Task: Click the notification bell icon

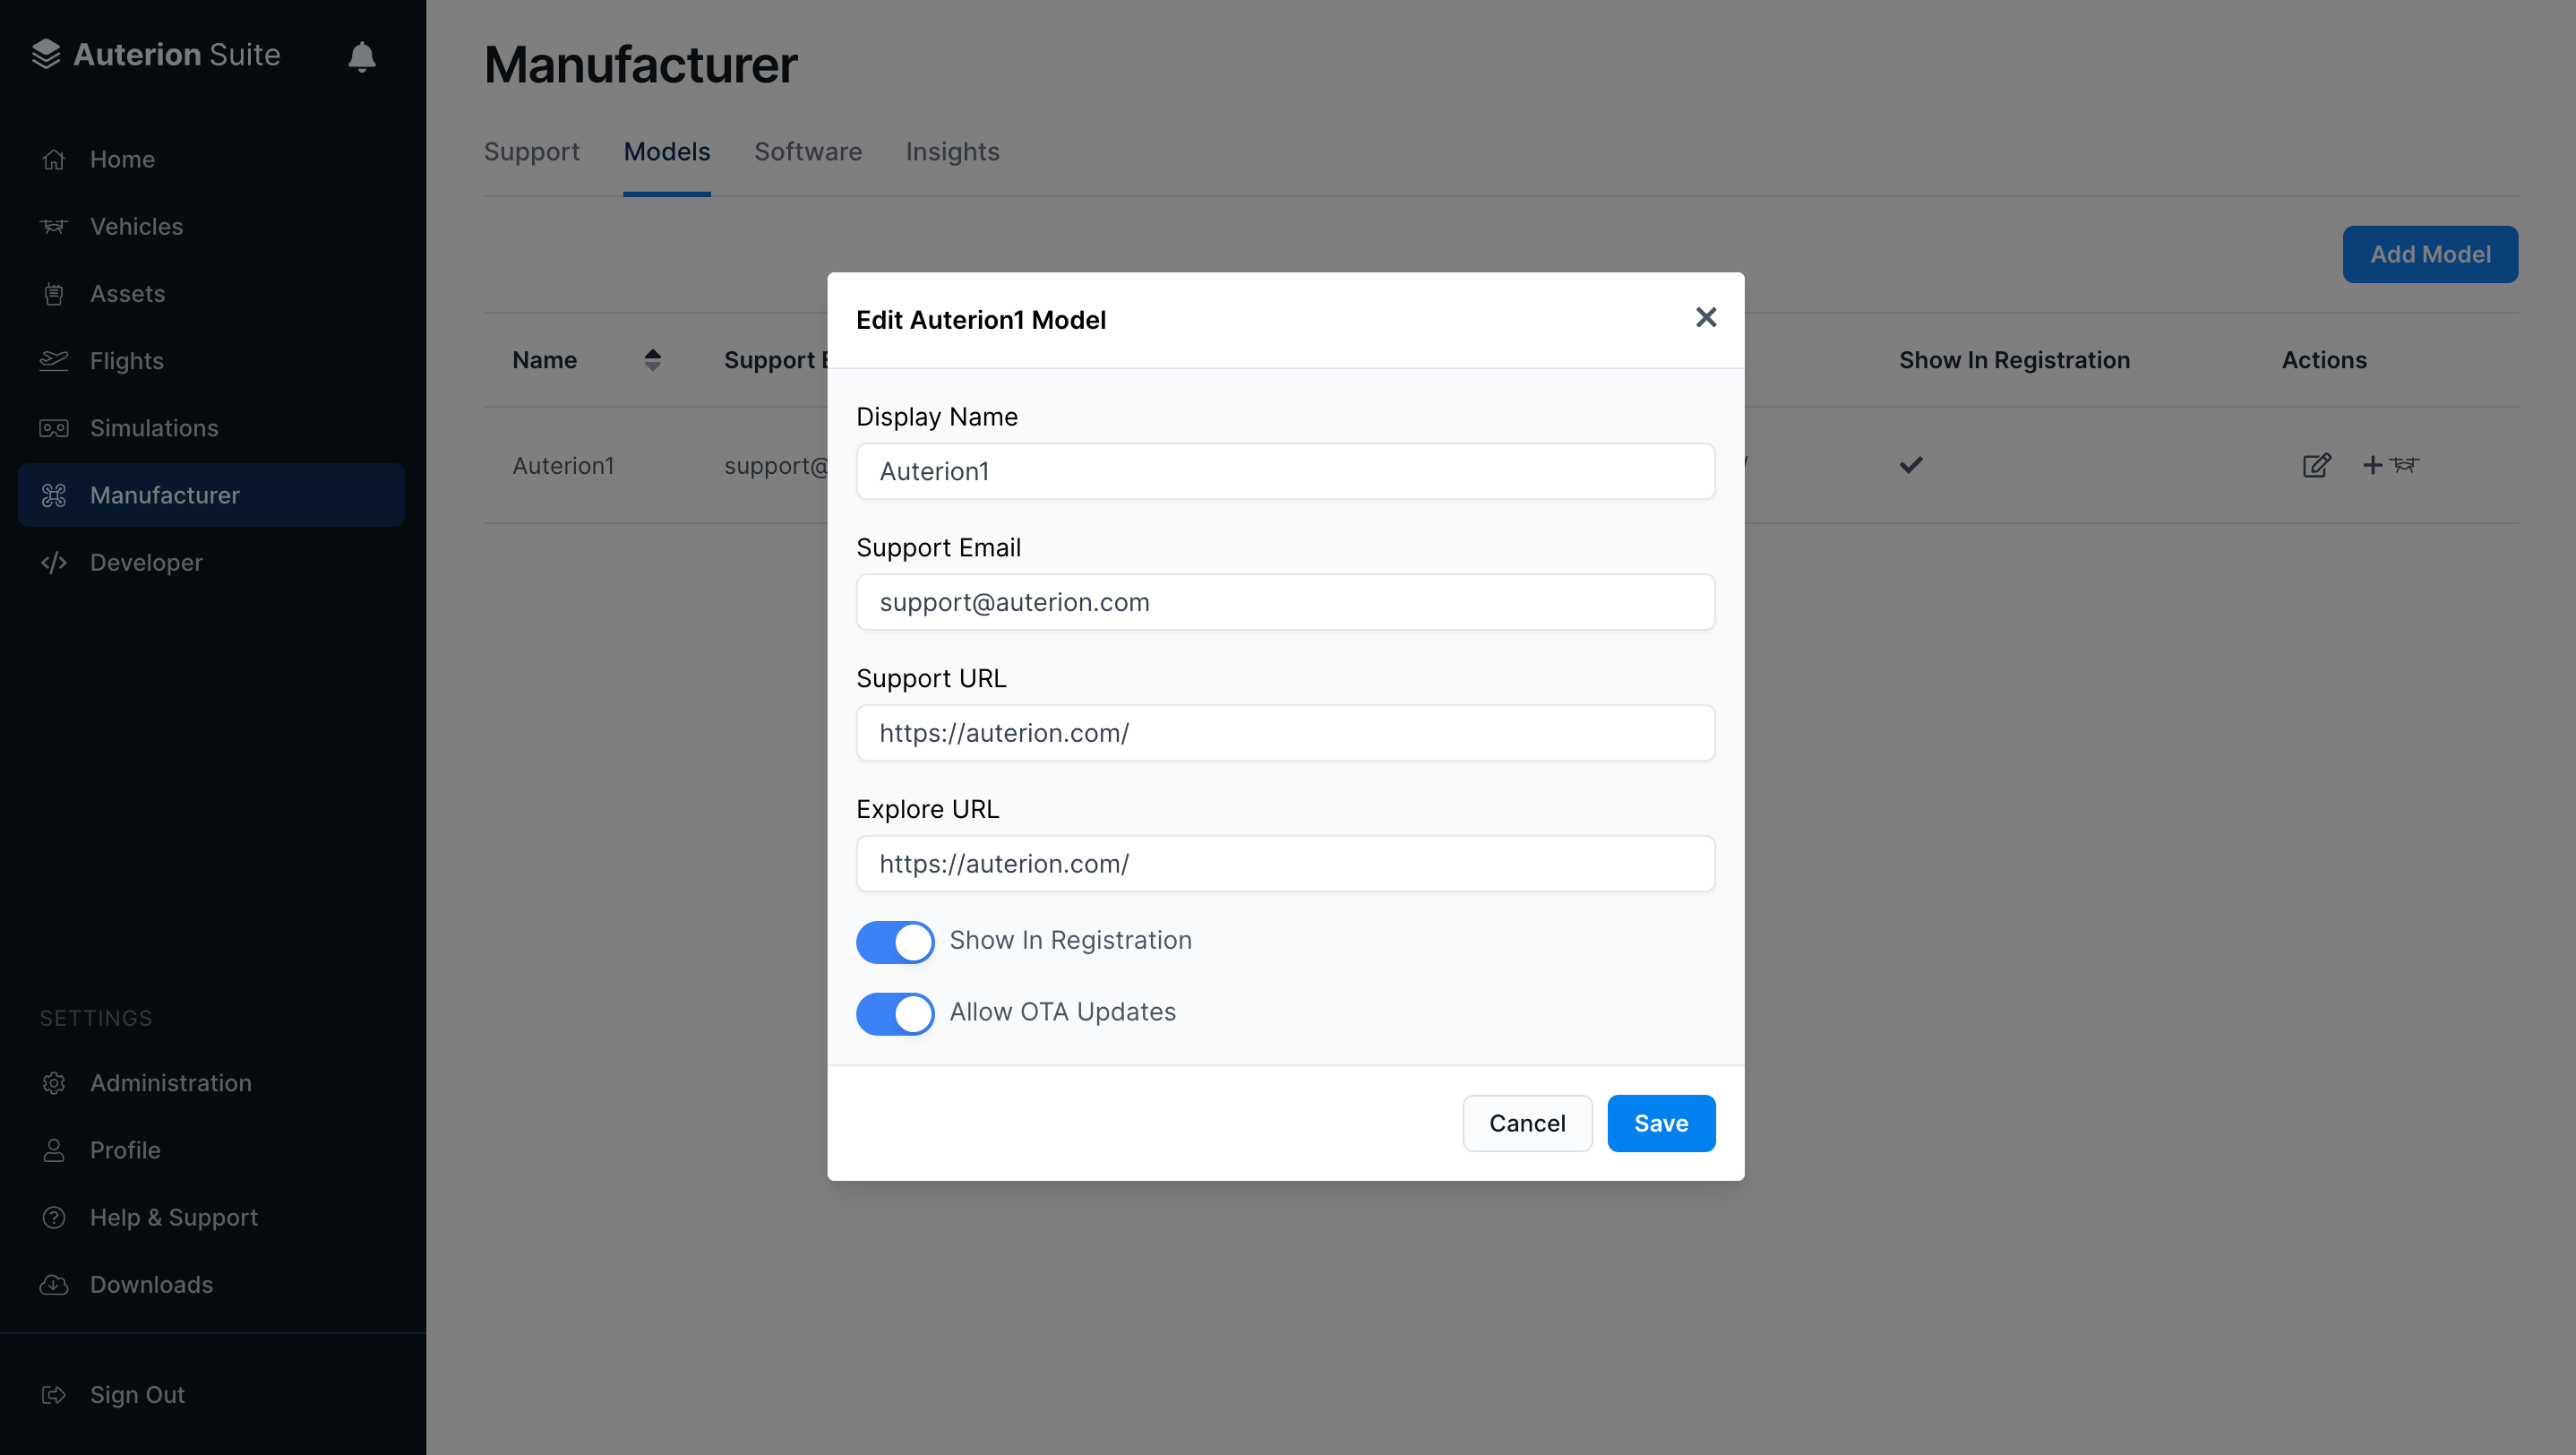Action: [x=361, y=57]
